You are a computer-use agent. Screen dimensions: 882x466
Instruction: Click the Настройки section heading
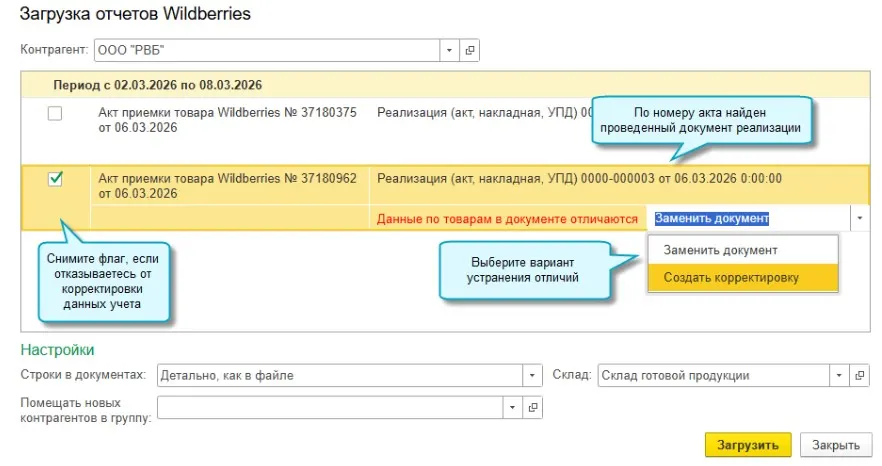(x=57, y=350)
